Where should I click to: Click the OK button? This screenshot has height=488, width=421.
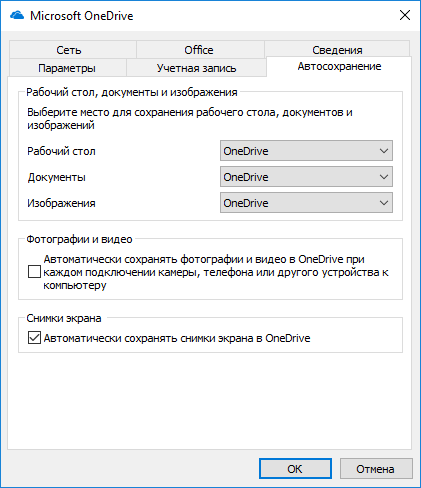pyautogui.click(x=295, y=469)
